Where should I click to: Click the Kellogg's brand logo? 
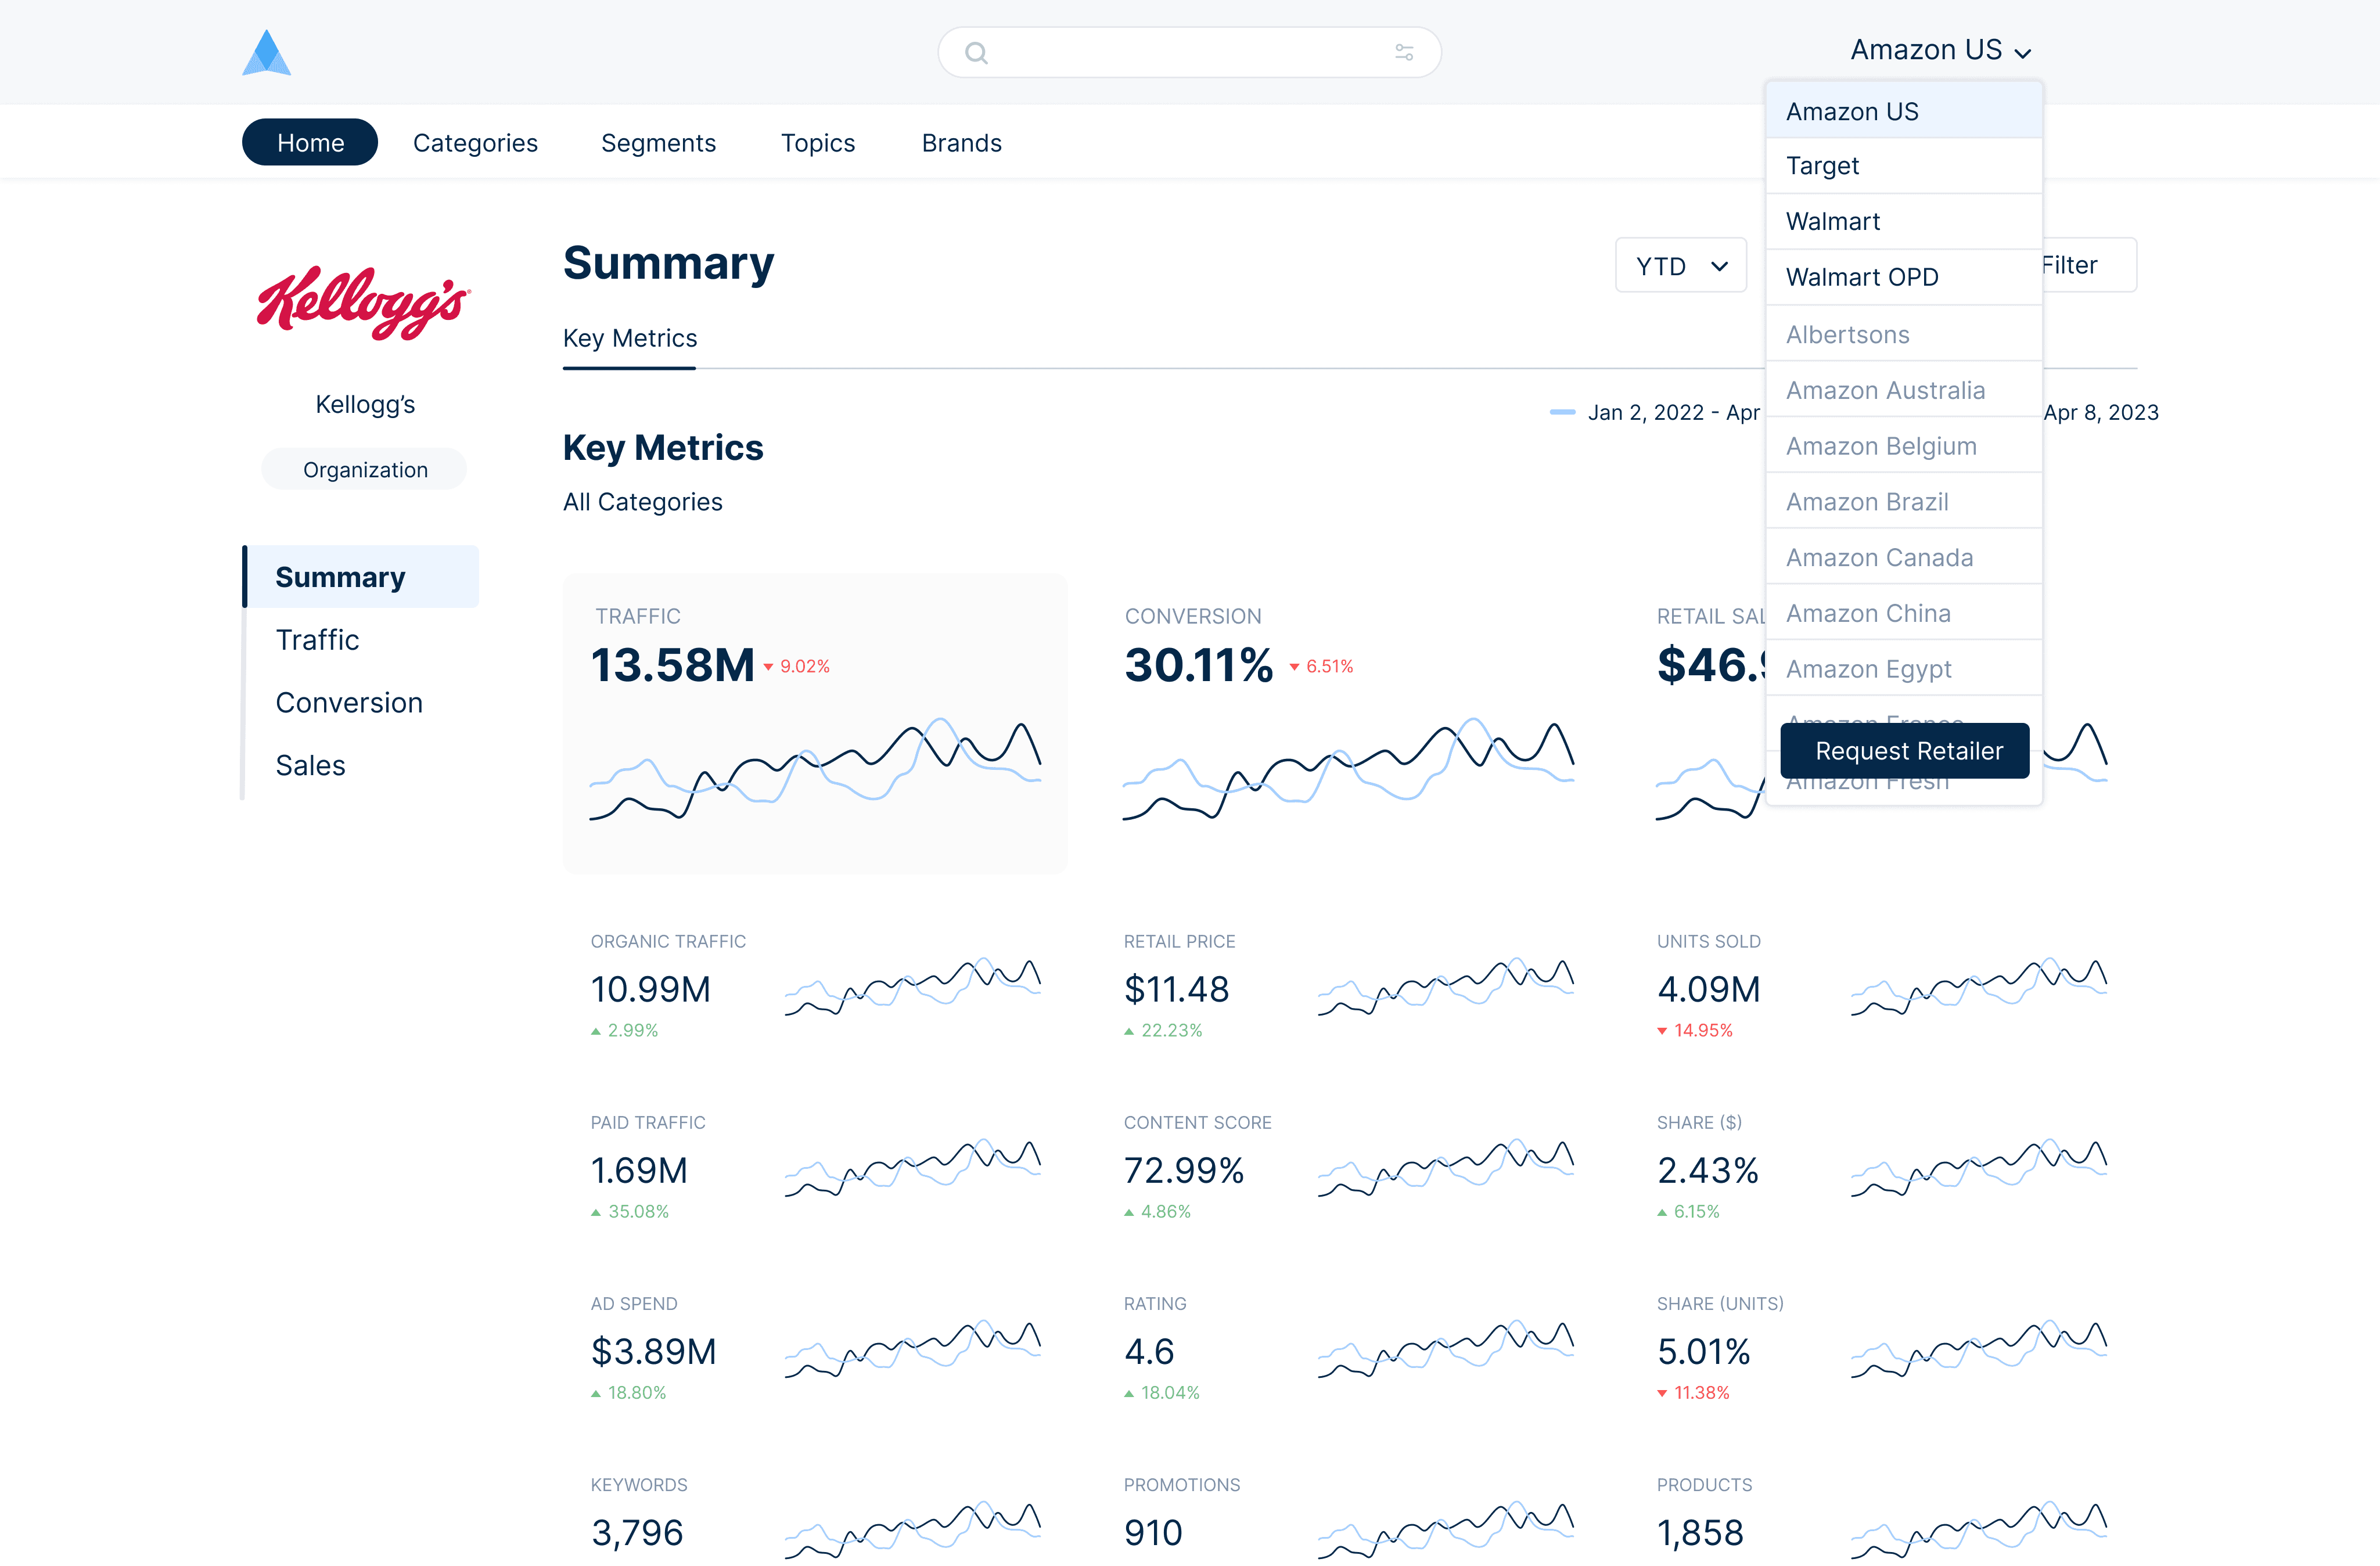[x=364, y=302]
